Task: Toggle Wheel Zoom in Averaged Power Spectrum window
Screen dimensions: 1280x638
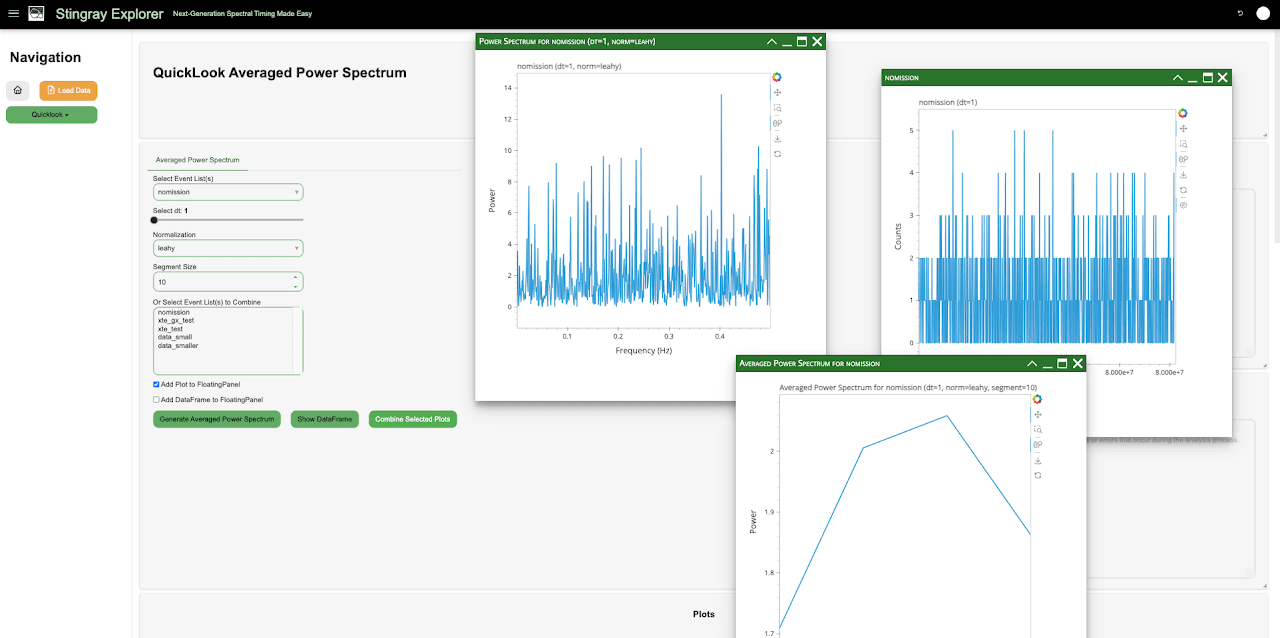Action: pos(1037,445)
